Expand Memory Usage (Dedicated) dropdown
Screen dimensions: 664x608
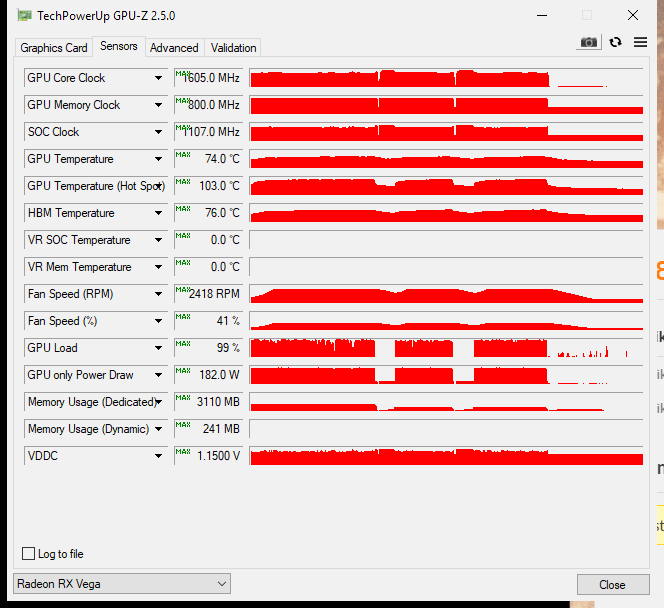159,402
